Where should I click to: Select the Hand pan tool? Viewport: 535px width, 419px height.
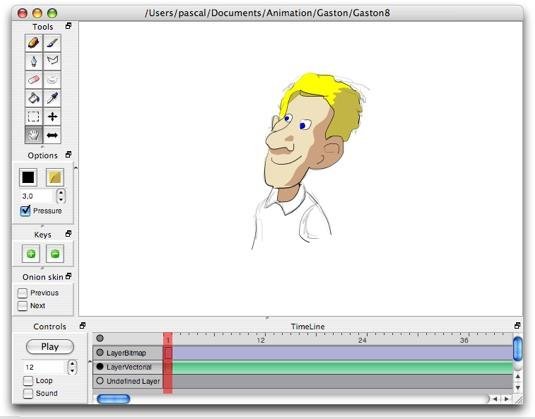point(33,135)
